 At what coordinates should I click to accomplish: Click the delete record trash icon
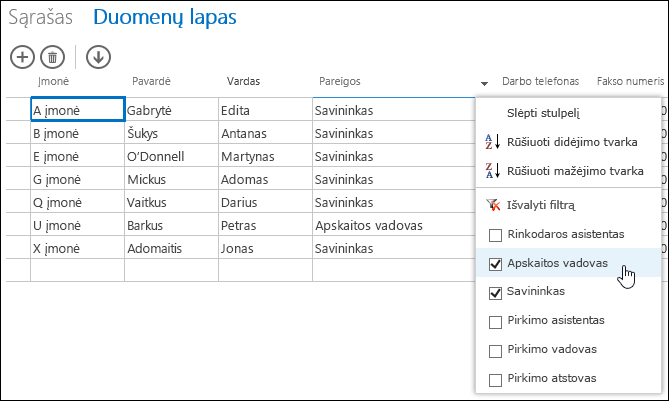click(52, 57)
